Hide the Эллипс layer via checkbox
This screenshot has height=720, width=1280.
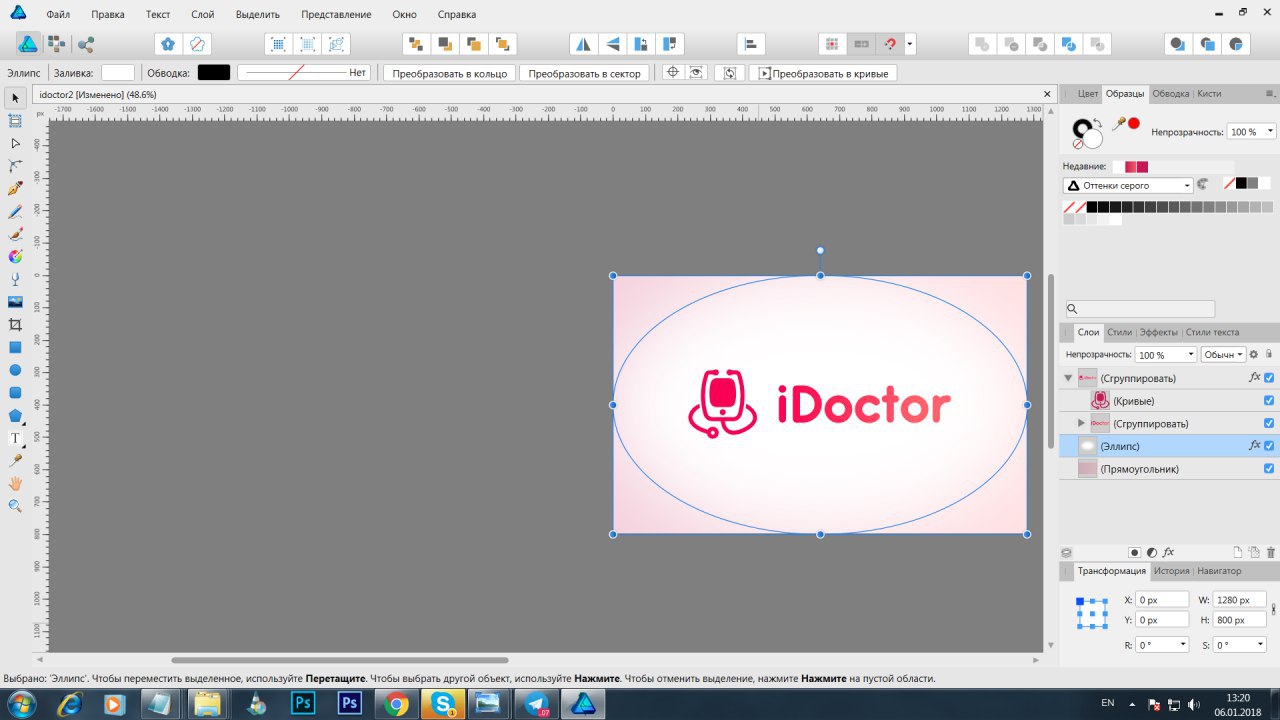point(1269,446)
